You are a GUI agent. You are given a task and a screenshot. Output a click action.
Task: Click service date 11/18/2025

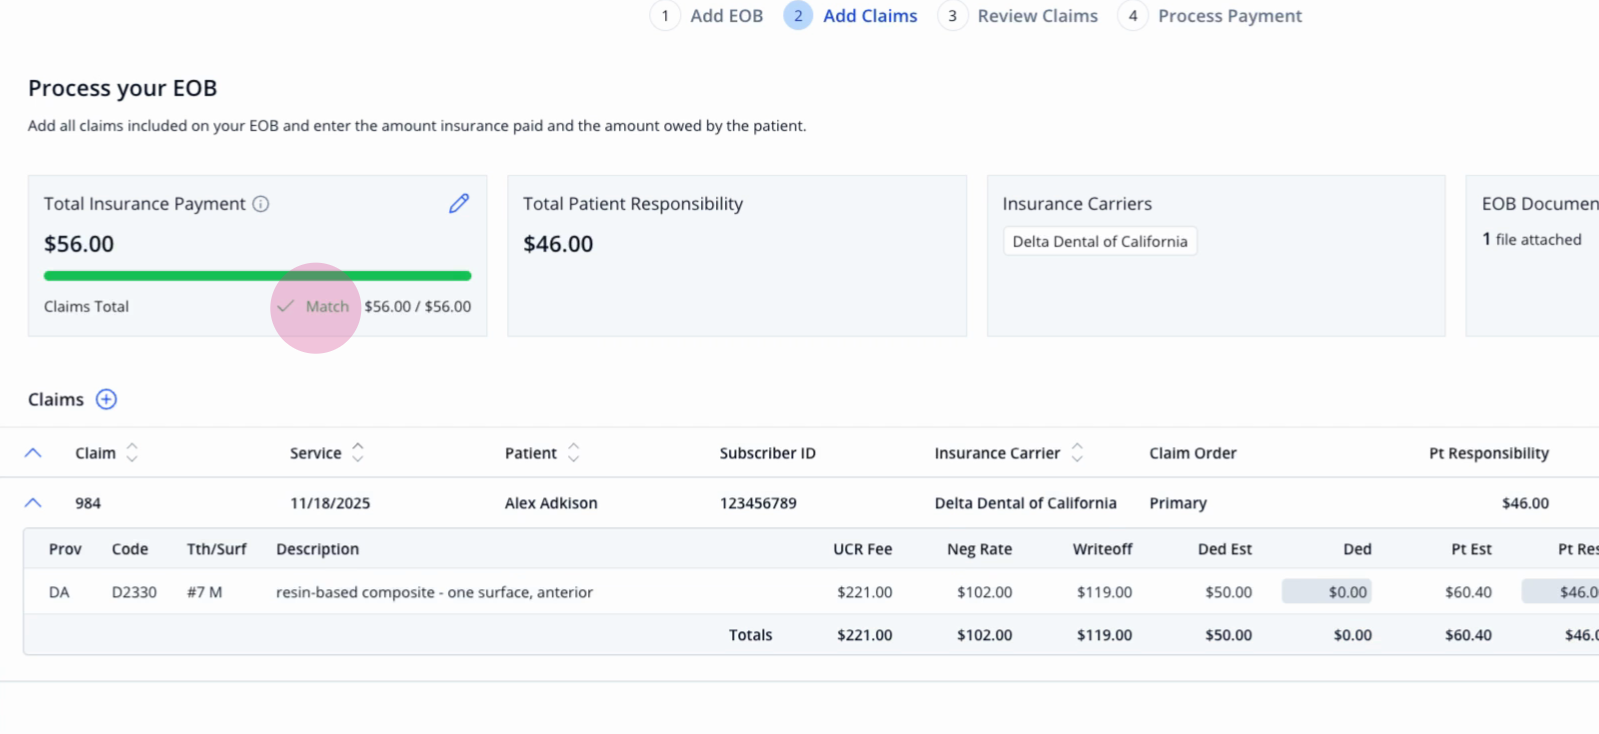330,503
